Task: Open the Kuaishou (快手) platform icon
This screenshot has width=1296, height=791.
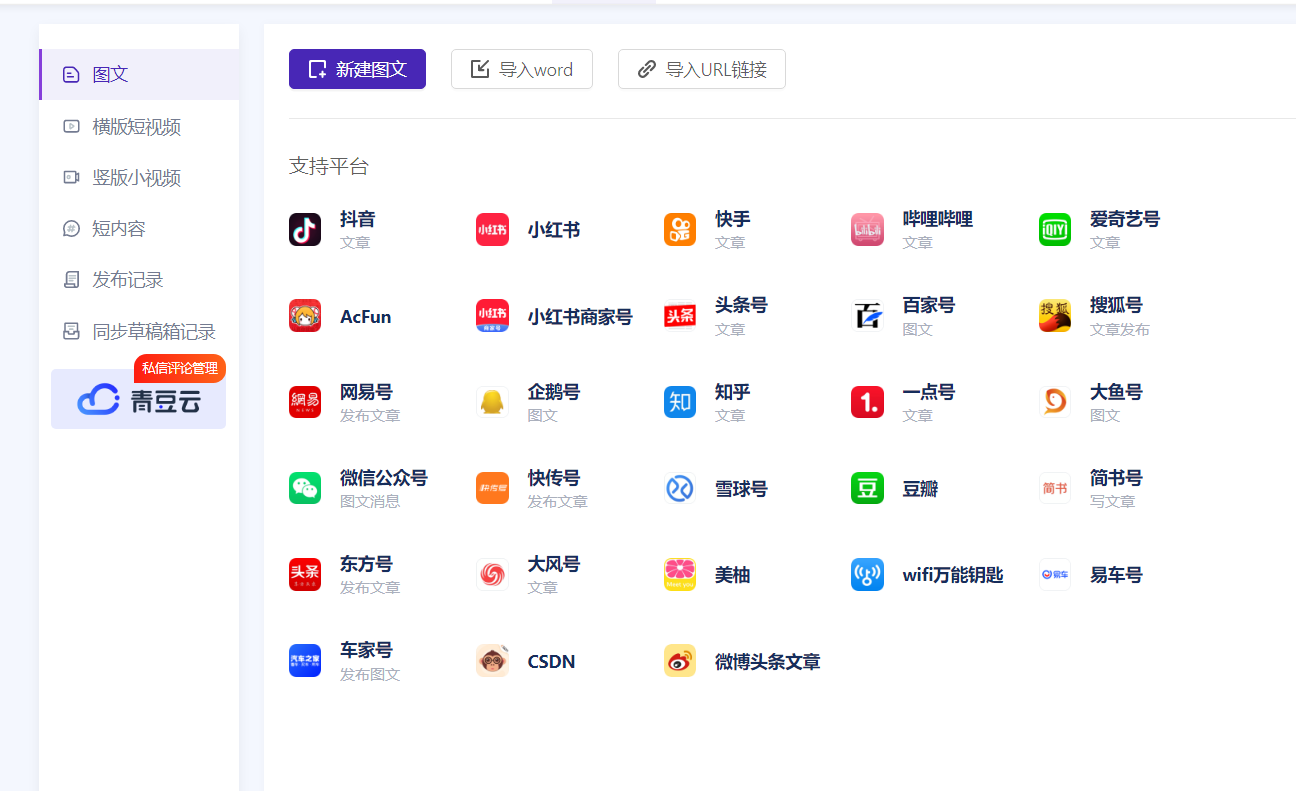Action: (680, 230)
